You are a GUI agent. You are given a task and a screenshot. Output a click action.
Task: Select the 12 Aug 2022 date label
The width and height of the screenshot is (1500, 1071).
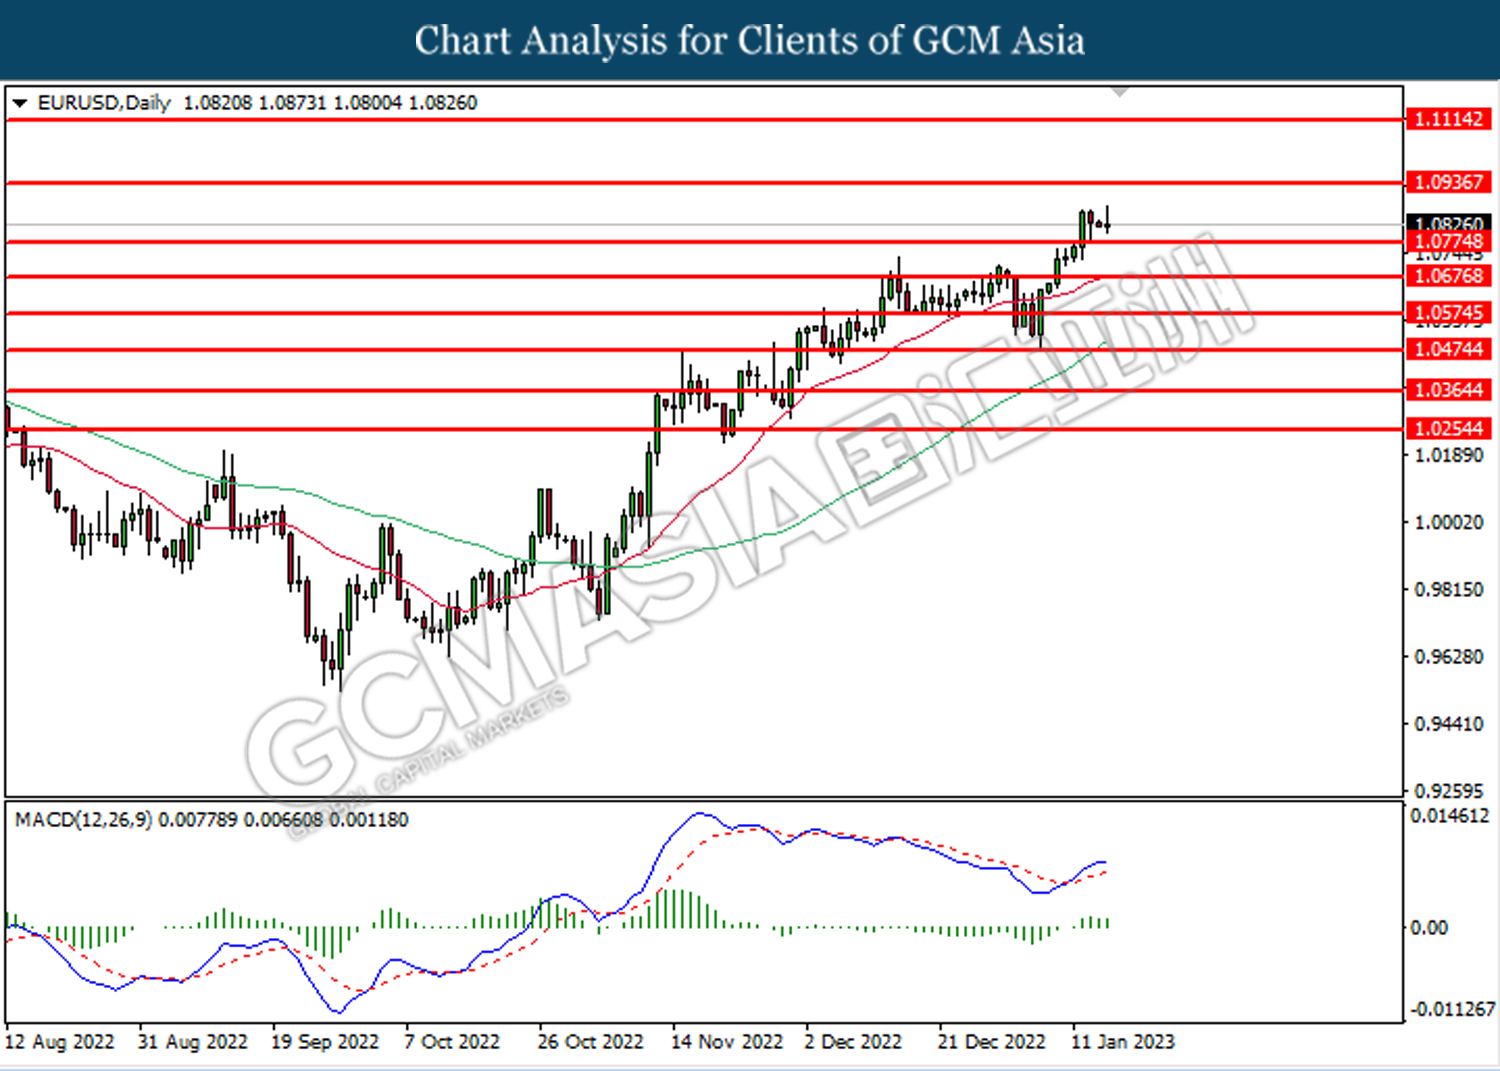tap(60, 1042)
